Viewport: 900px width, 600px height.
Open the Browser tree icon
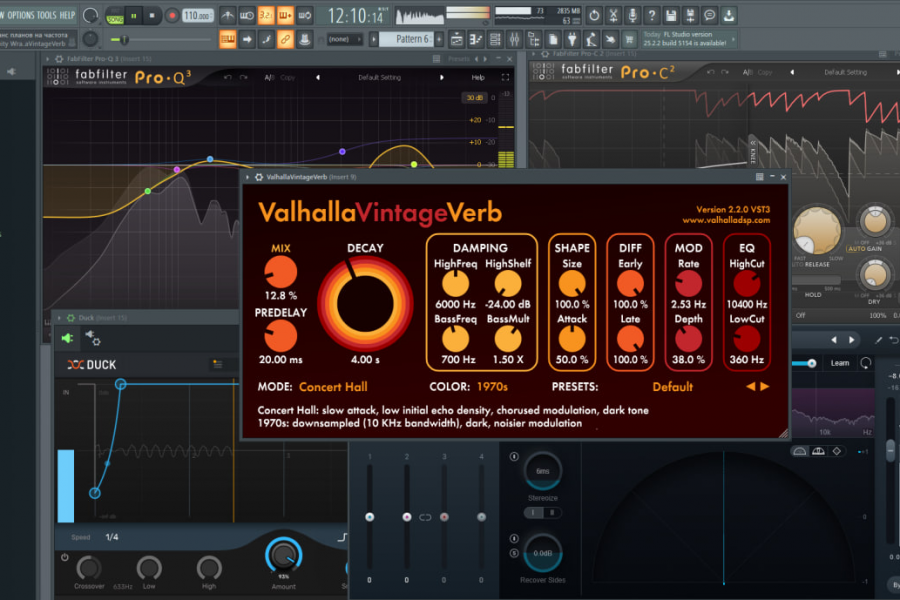[x=534, y=40]
